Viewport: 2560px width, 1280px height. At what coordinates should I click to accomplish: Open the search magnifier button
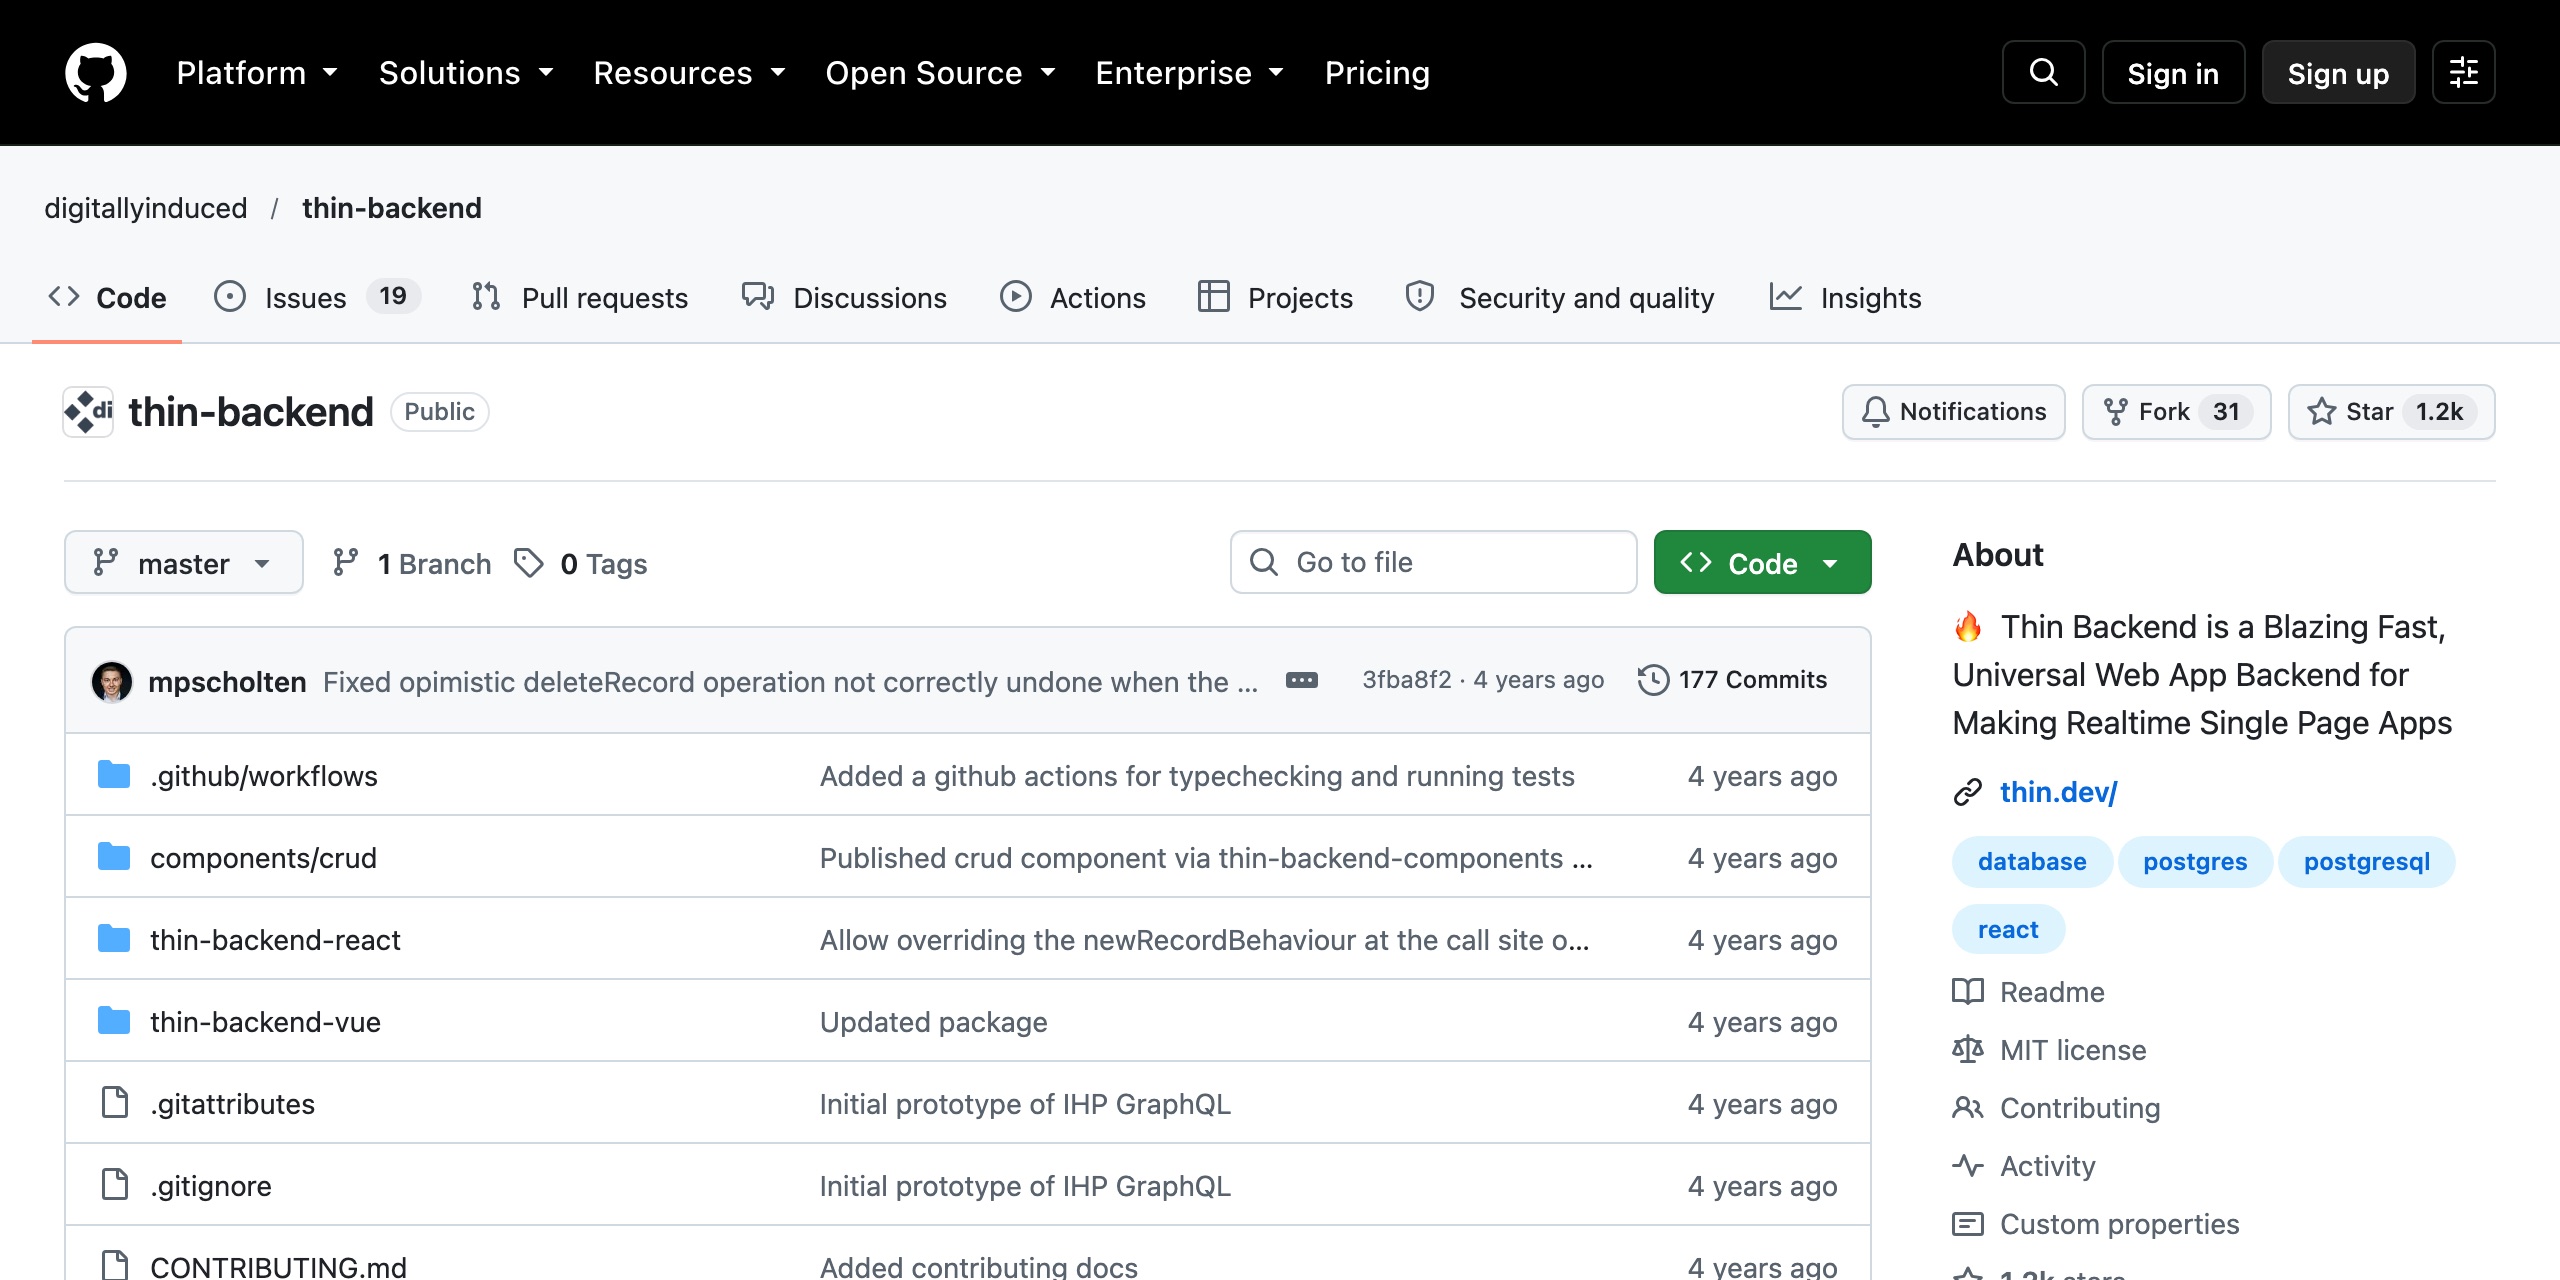[x=2043, y=72]
